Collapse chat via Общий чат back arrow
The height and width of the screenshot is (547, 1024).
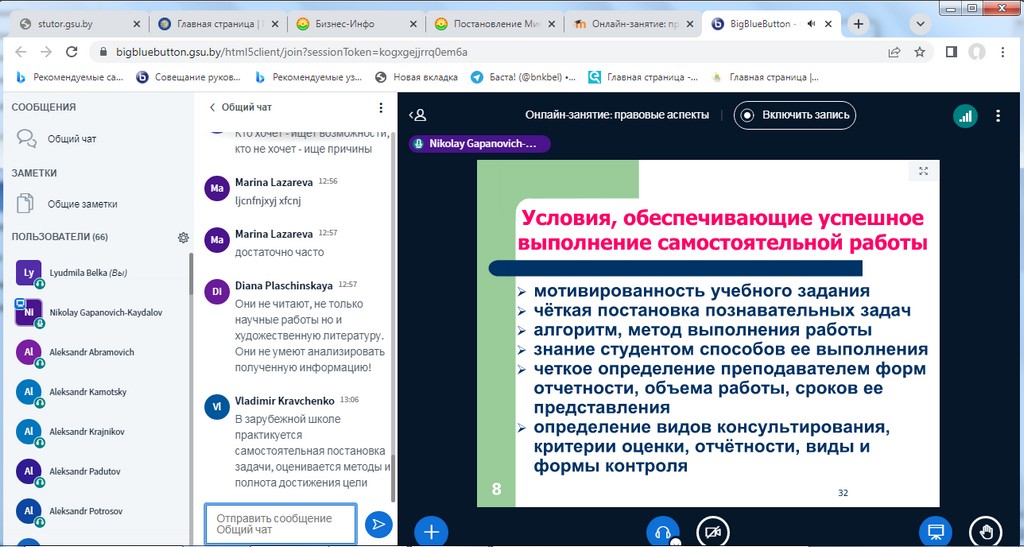click(x=212, y=107)
